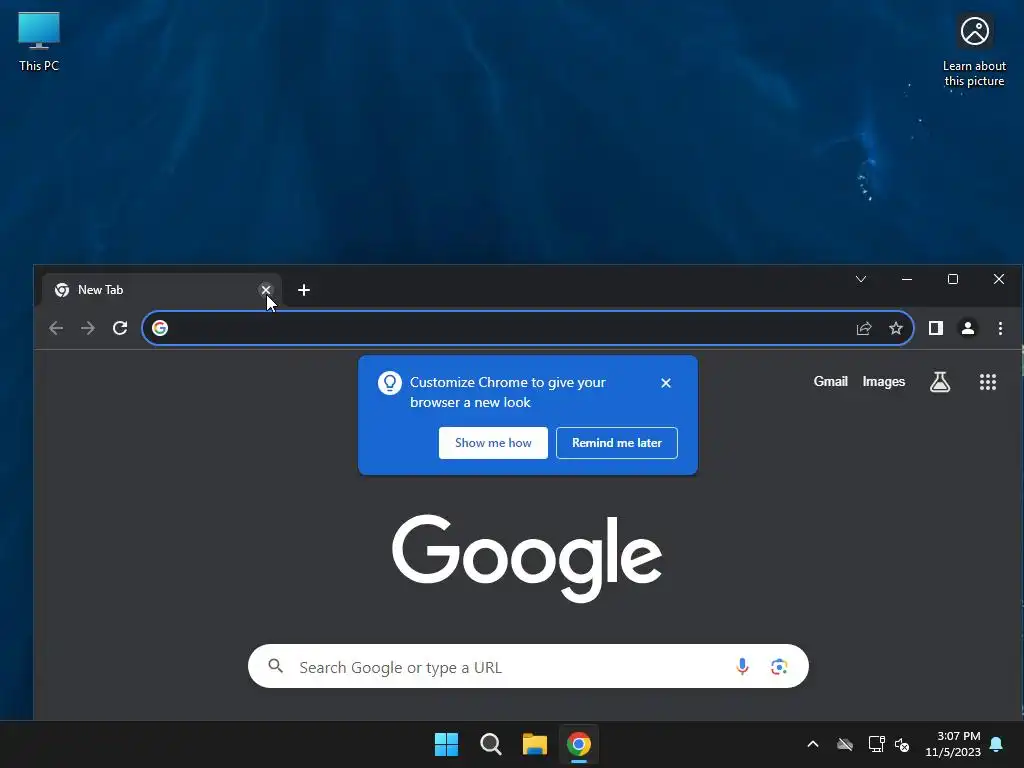Open the Chrome profile menu

pos(968,328)
